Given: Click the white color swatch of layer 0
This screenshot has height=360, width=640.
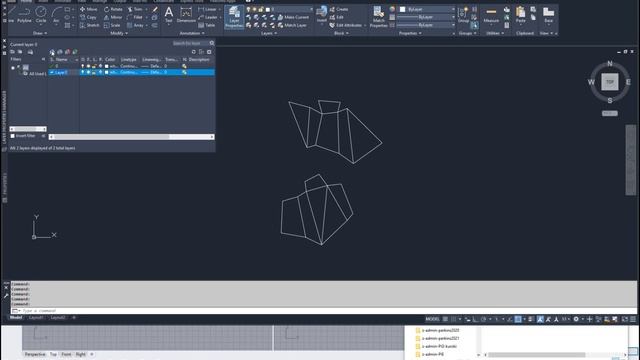Looking at the screenshot, I should [107, 66].
